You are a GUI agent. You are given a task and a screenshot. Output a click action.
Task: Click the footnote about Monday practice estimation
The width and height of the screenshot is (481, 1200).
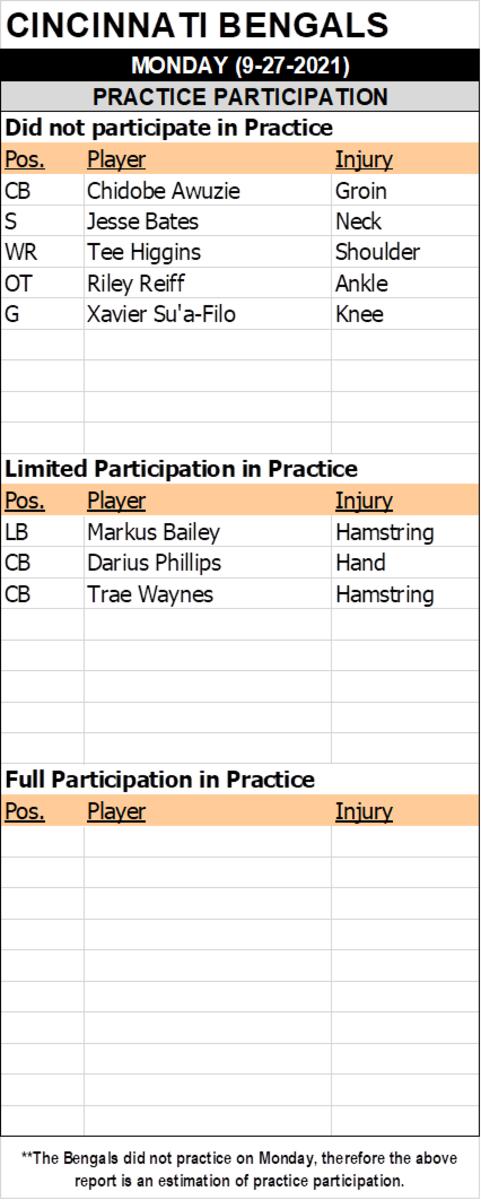tap(240, 1168)
